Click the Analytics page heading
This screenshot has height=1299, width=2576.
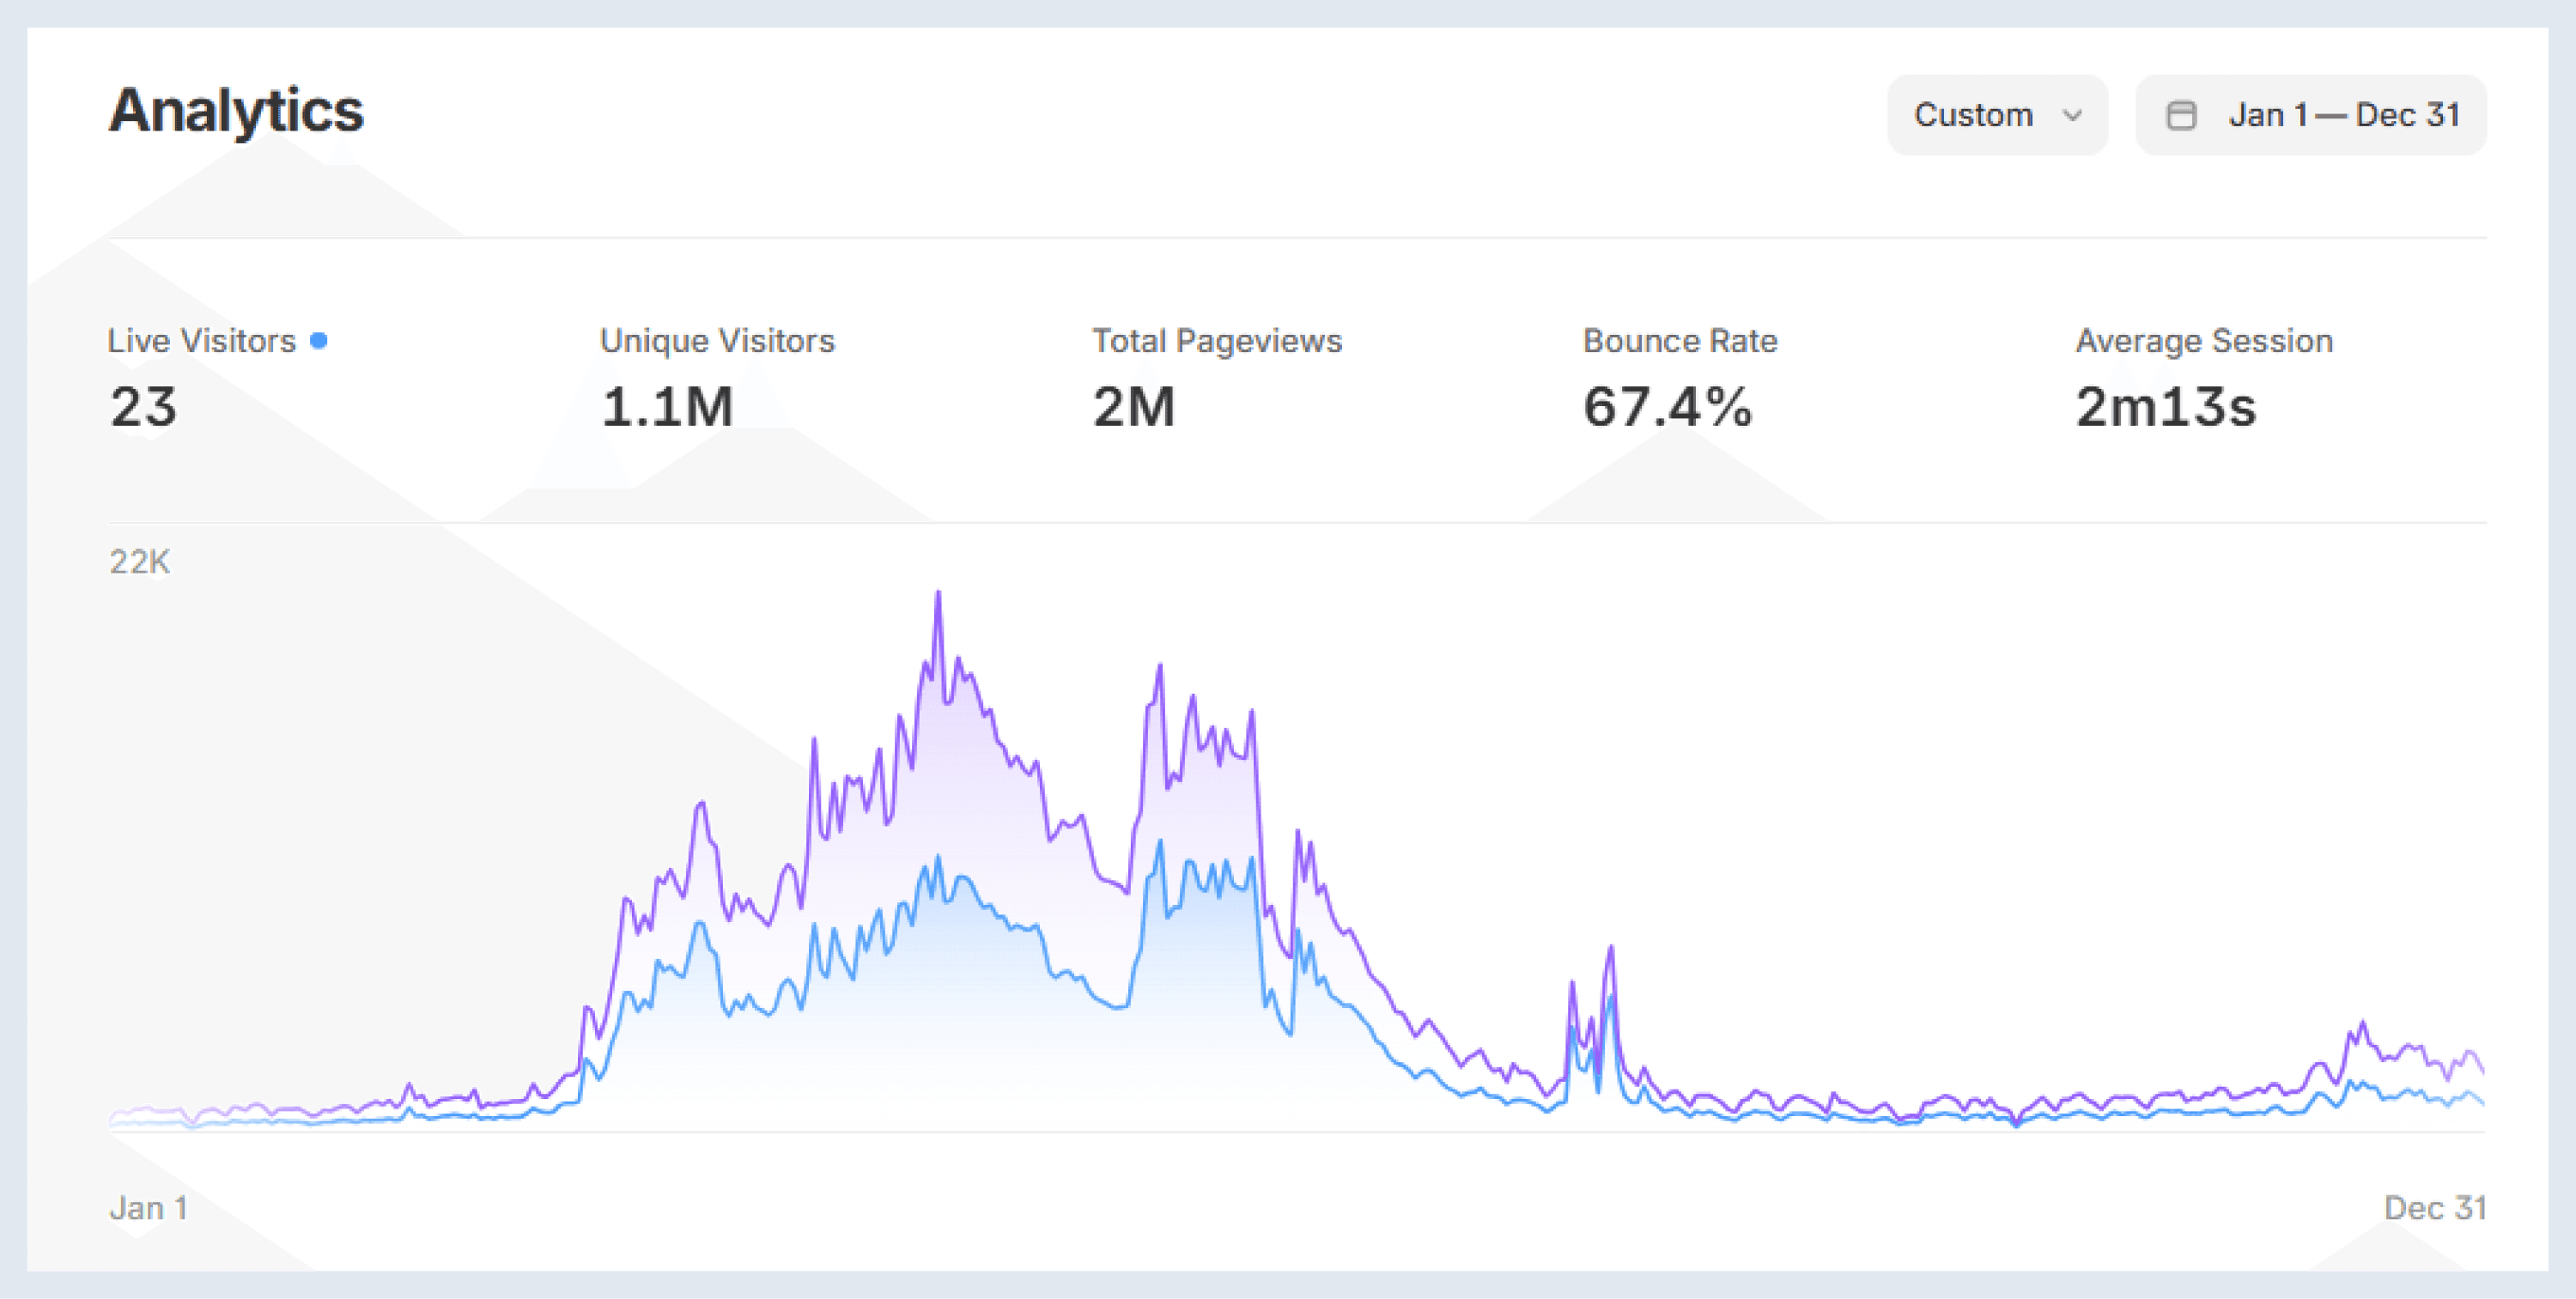click(236, 110)
